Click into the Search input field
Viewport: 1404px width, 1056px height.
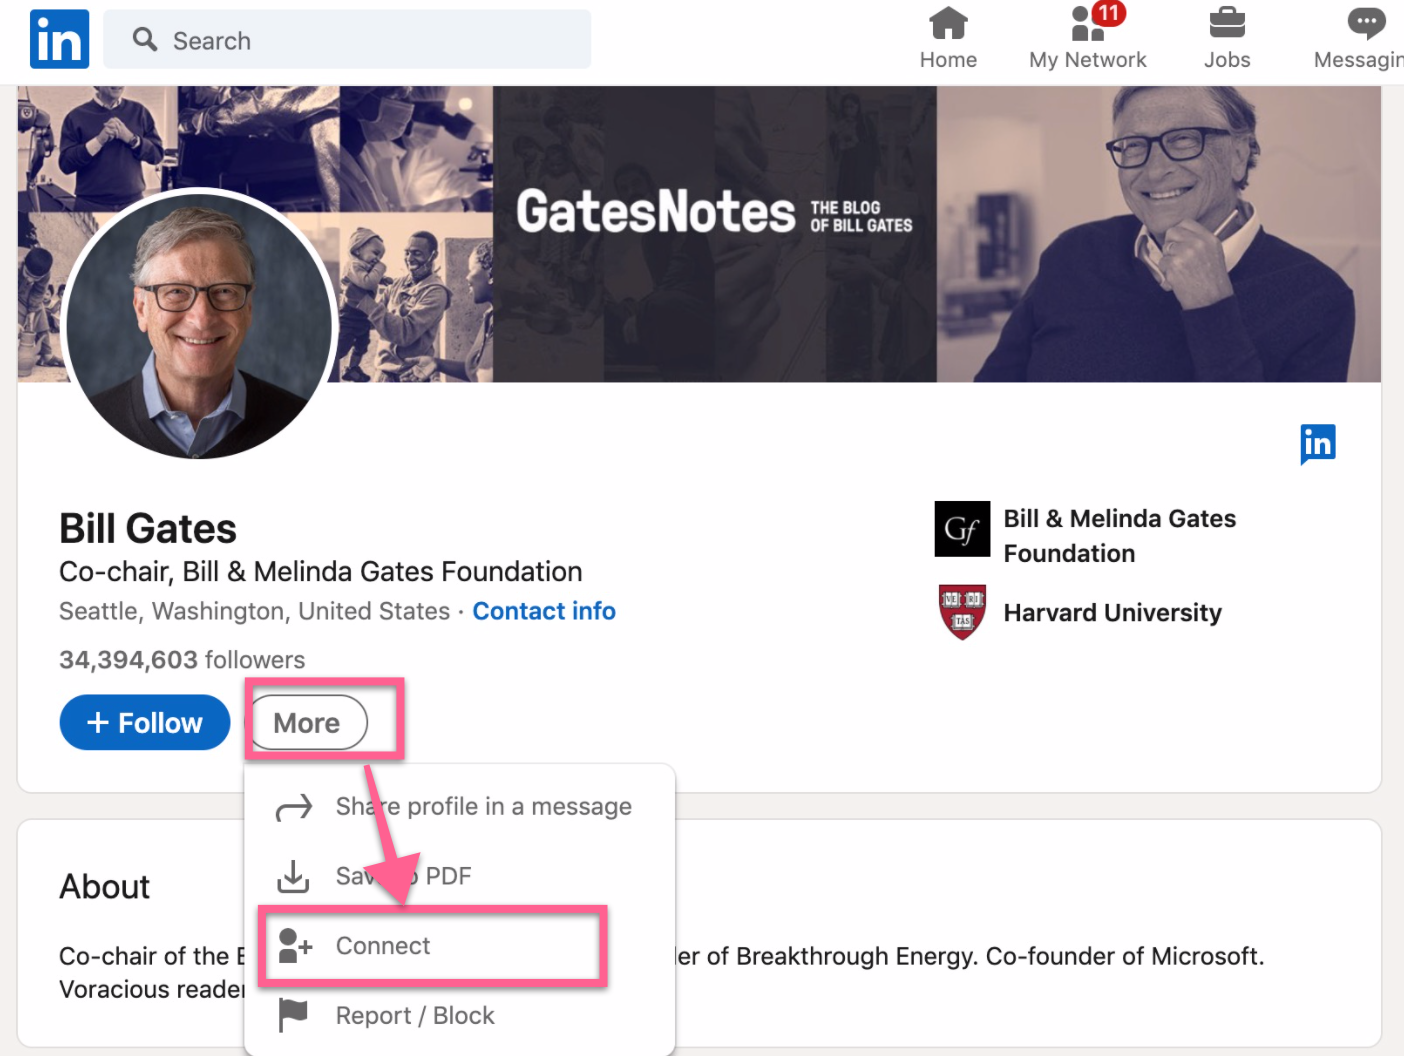[370, 40]
